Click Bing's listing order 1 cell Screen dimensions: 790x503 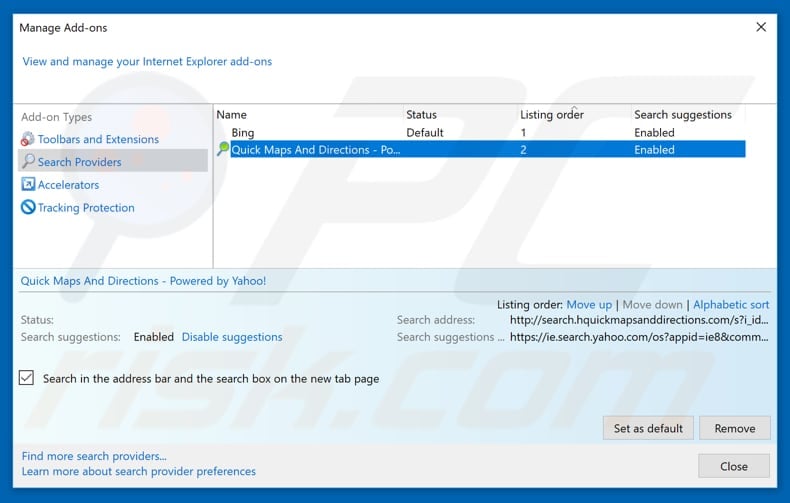tap(523, 133)
